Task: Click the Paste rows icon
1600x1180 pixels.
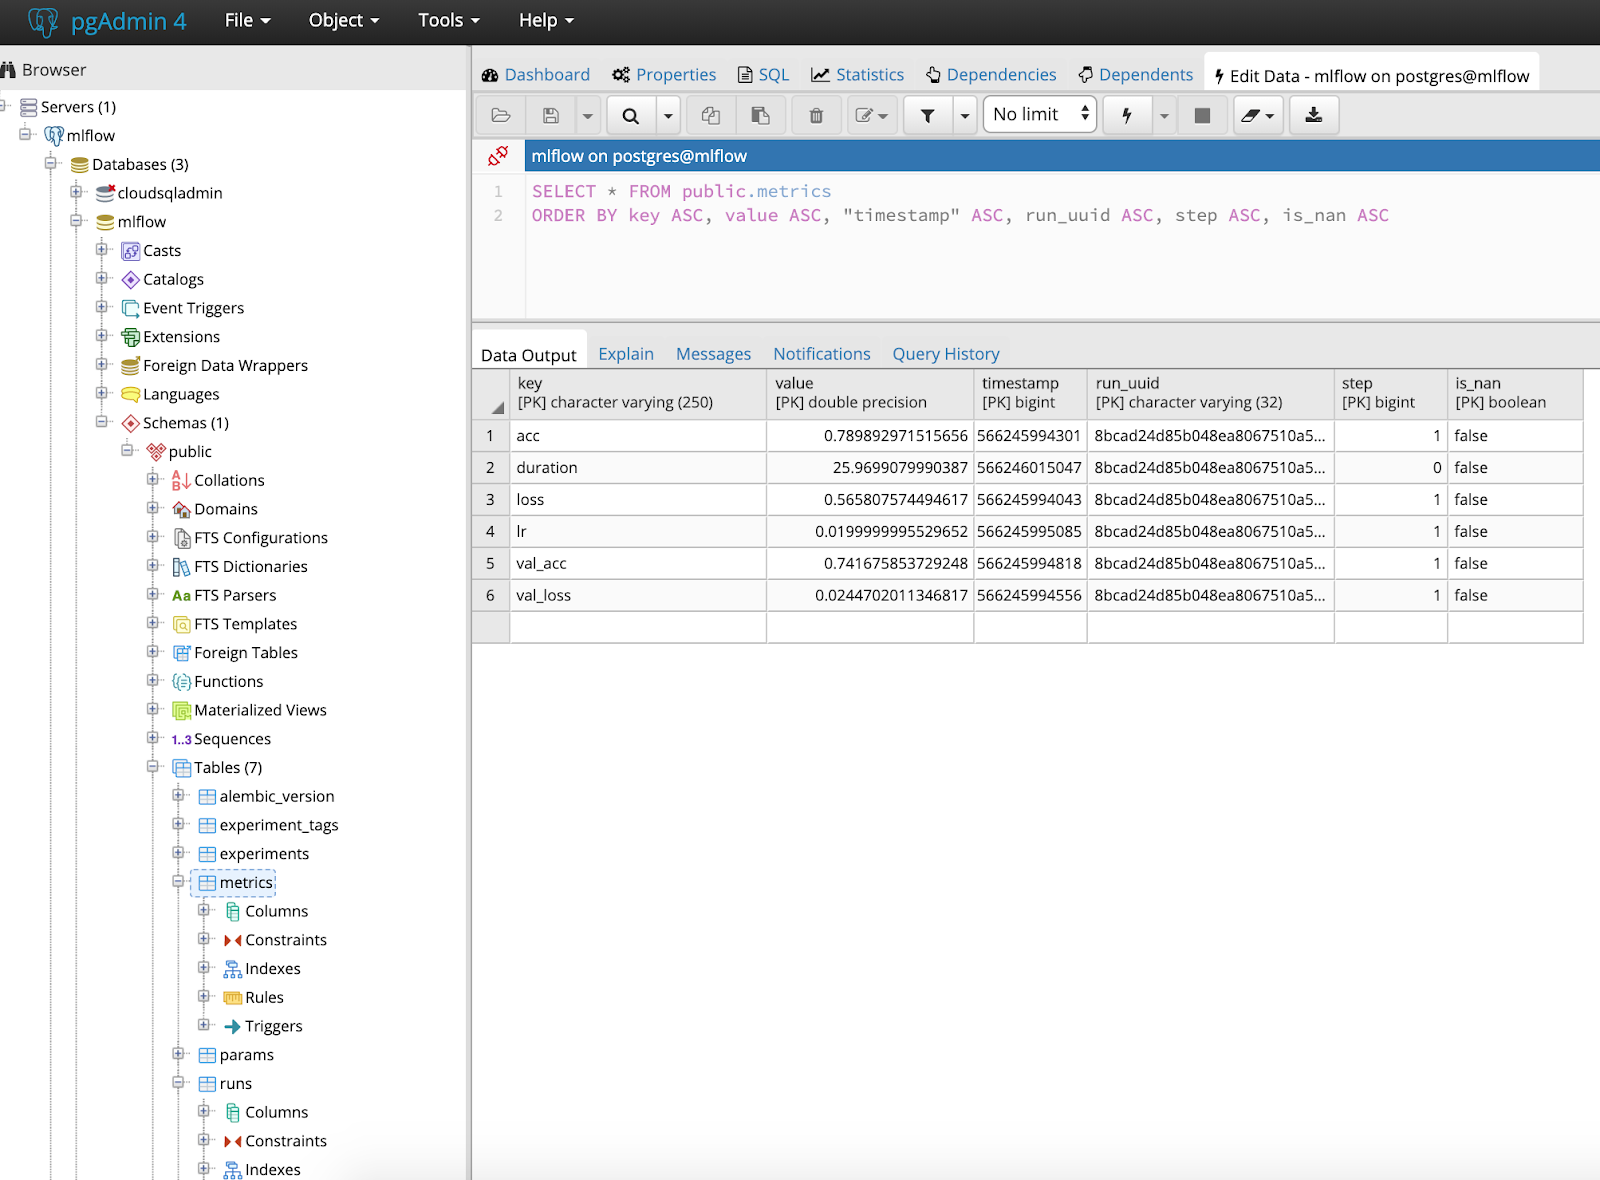Action: (760, 115)
